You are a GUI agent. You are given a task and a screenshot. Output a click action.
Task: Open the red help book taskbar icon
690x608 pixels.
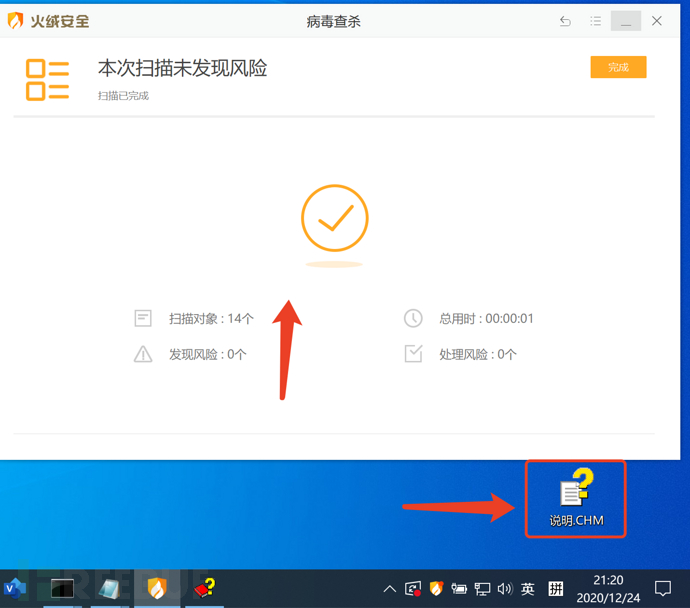[x=205, y=588]
